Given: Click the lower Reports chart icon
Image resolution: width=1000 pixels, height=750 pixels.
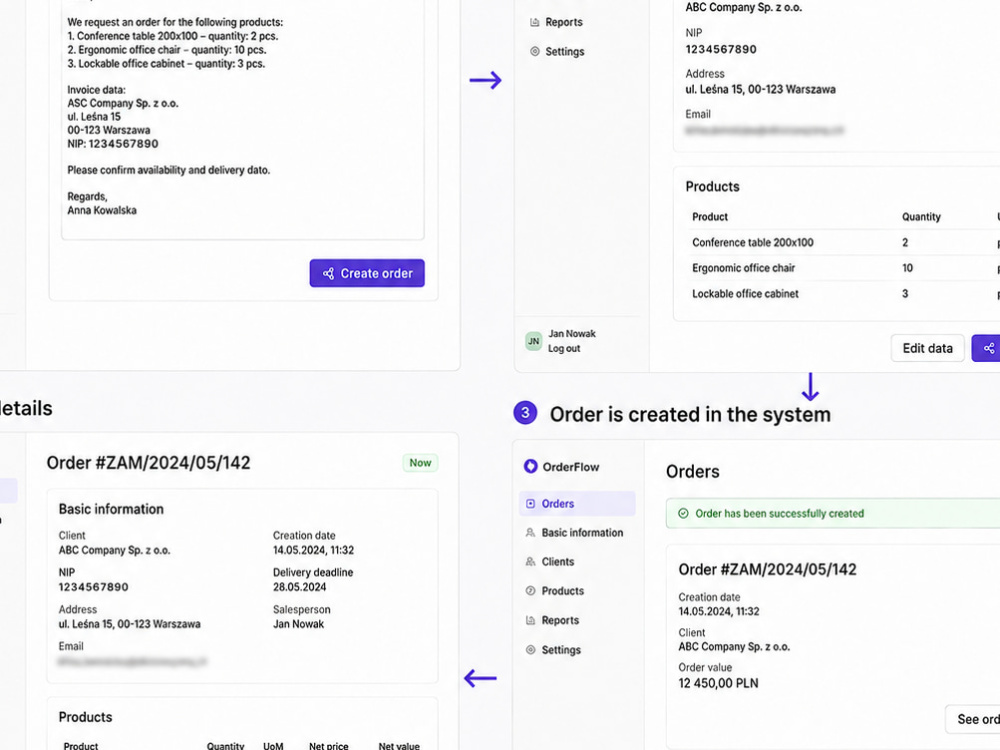Looking at the screenshot, I should tap(530, 620).
